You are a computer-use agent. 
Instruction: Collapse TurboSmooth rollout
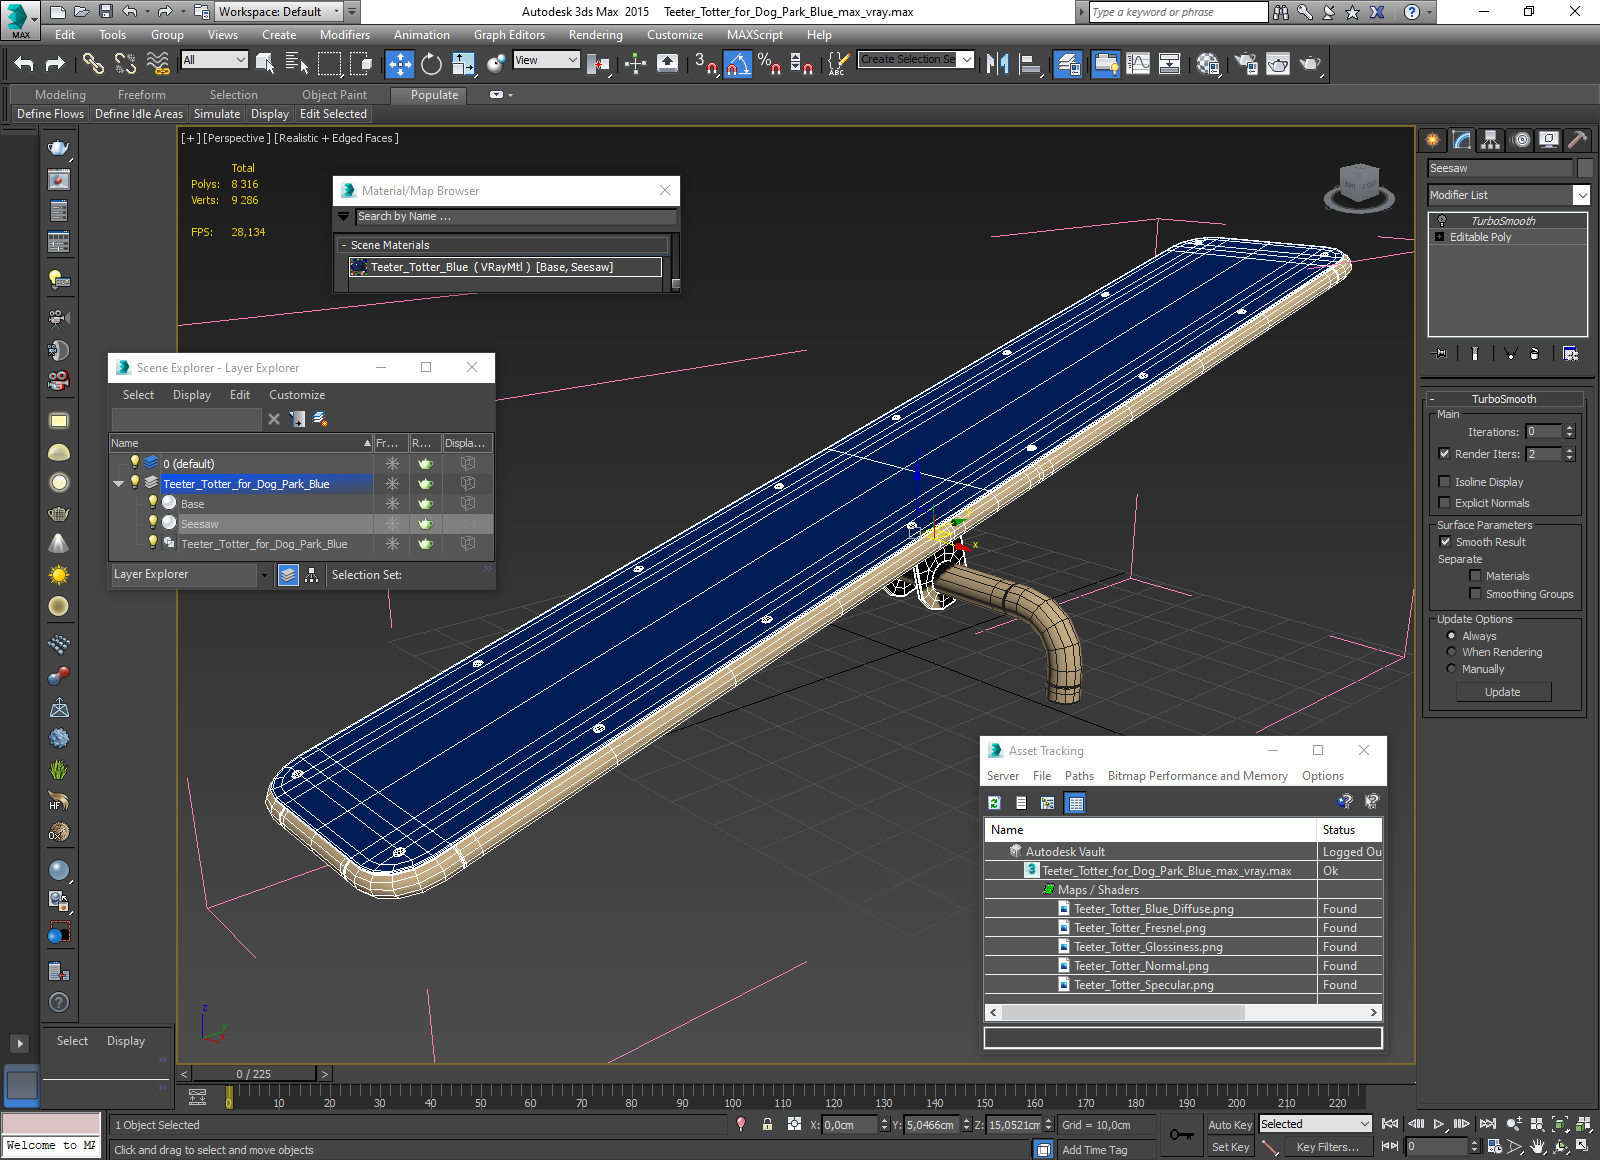tap(1433, 399)
